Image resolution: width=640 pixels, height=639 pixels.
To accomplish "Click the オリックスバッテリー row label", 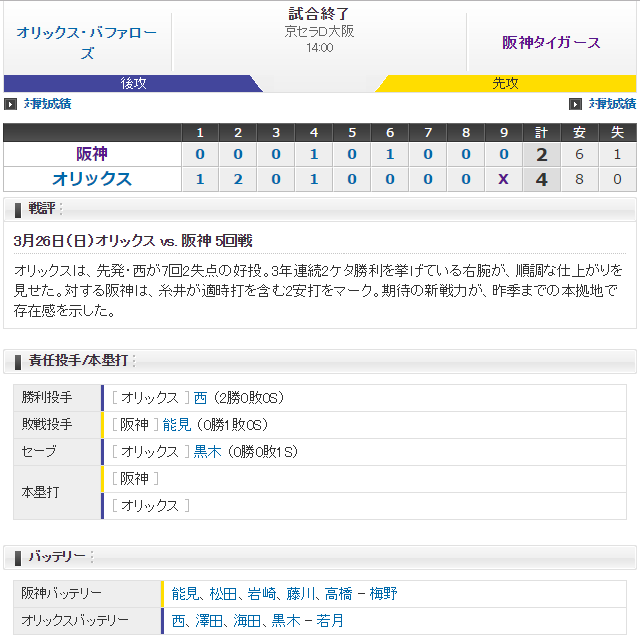I will [x=75, y=621].
